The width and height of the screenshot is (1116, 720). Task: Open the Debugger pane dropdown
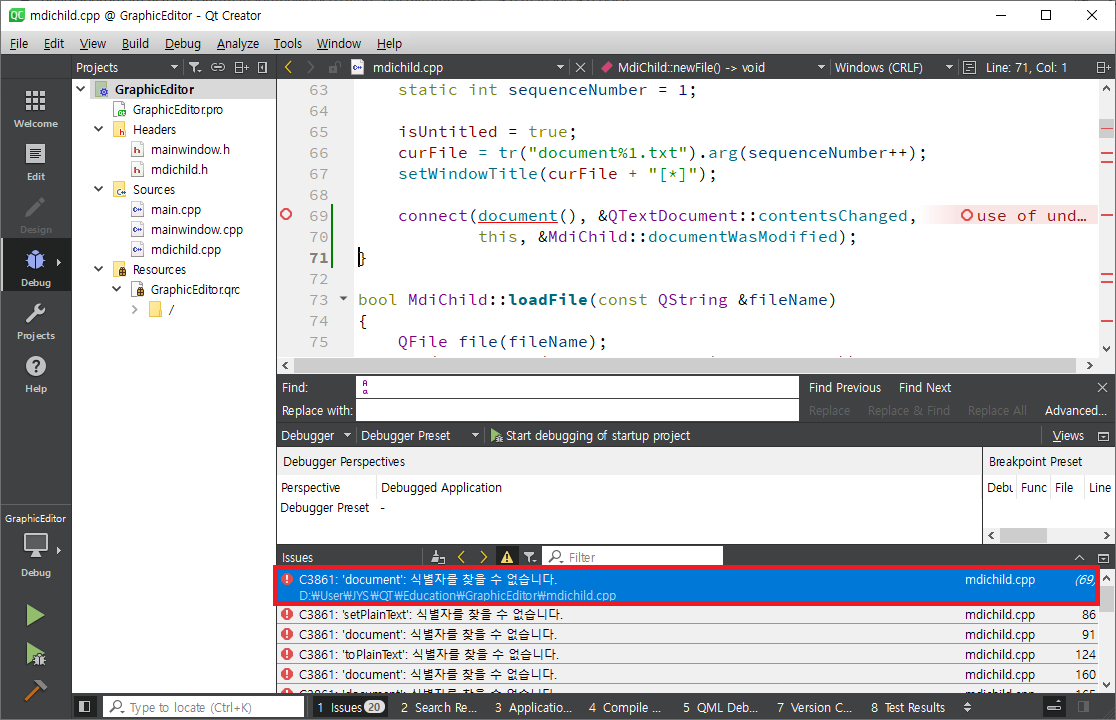click(x=316, y=435)
